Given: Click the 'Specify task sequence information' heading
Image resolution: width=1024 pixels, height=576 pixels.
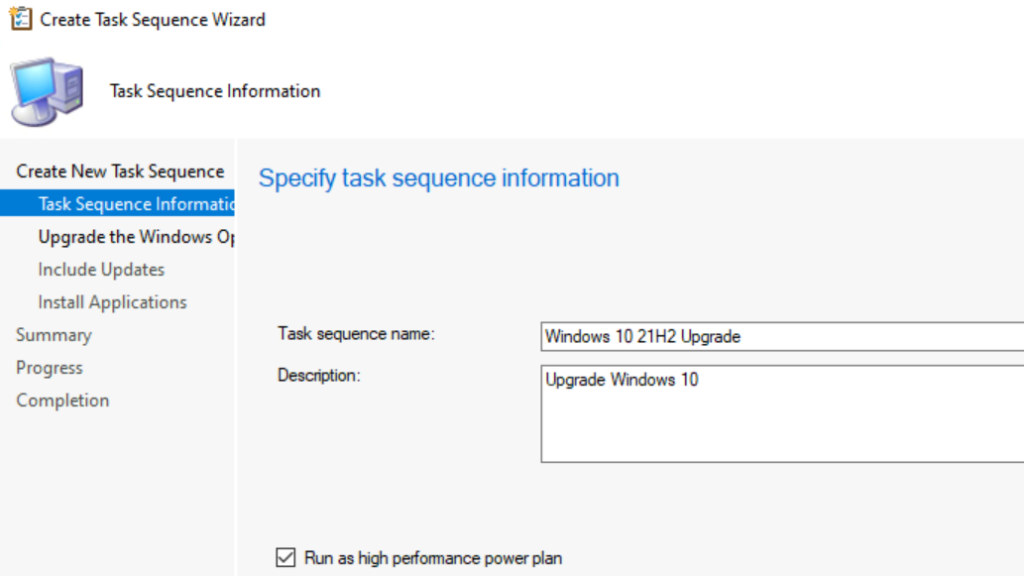Looking at the screenshot, I should (x=439, y=179).
